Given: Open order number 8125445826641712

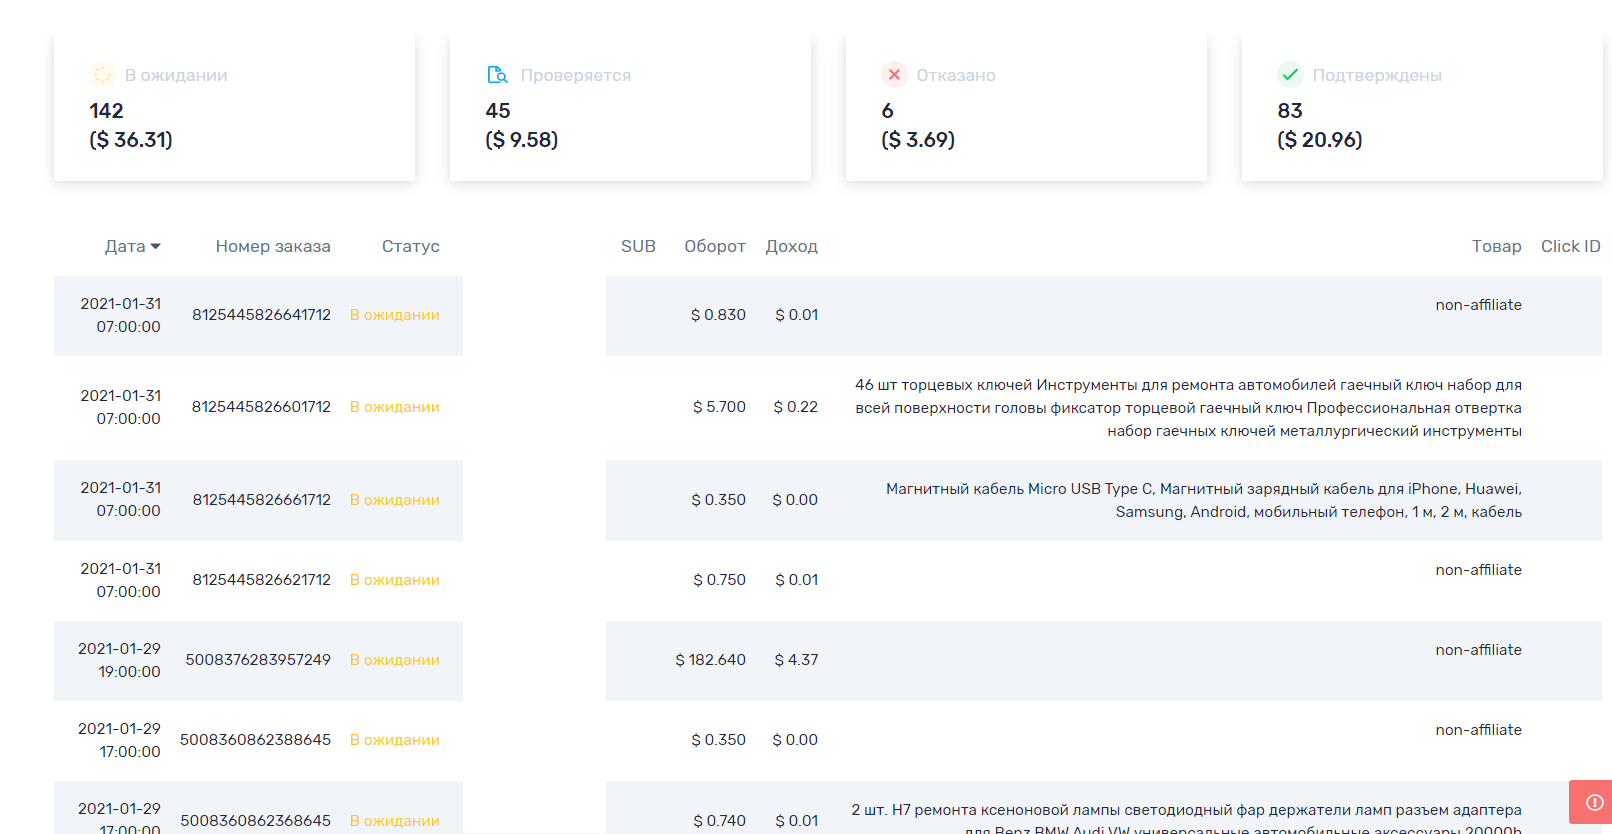Looking at the screenshot, I should coord(261,315).
